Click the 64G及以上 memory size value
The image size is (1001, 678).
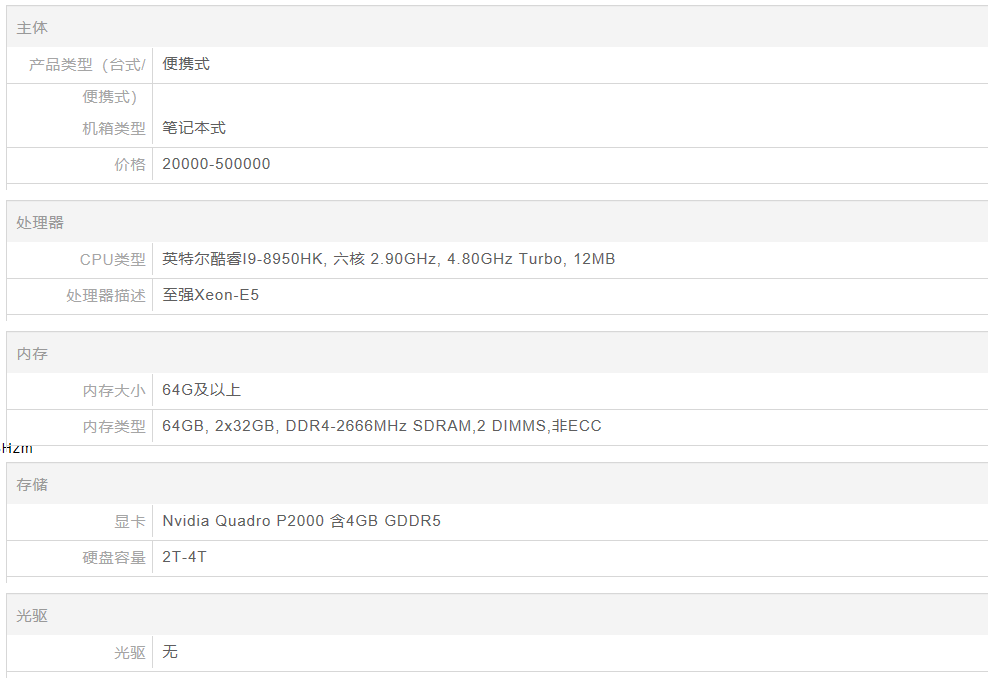[x=201, y=390]
